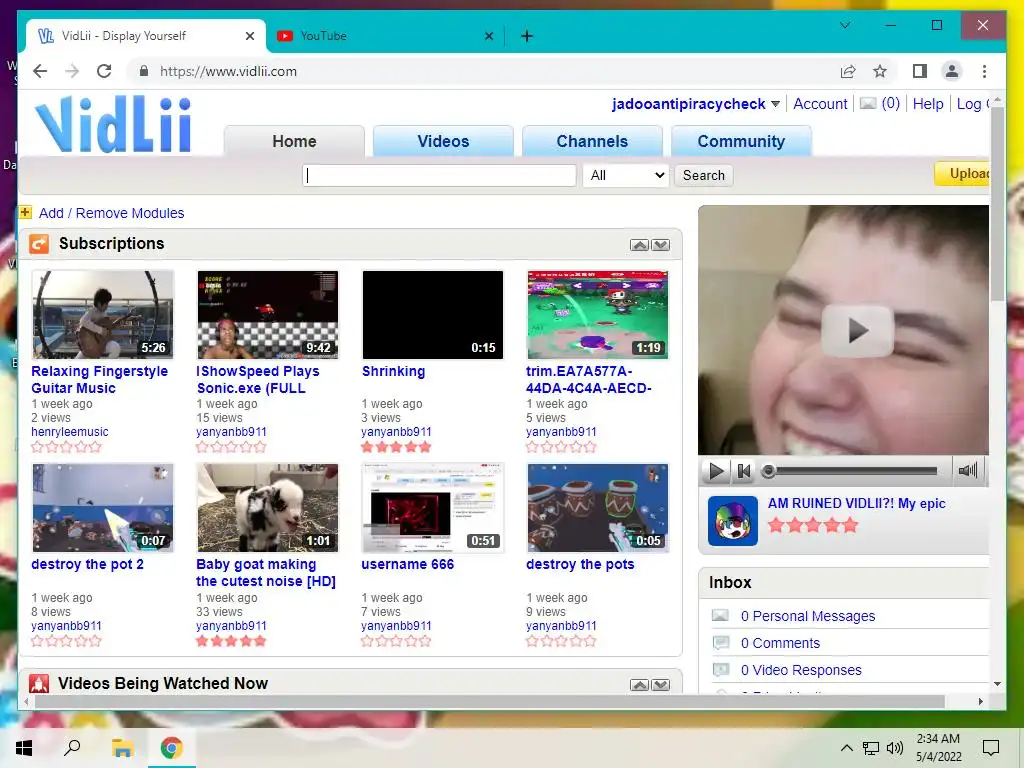1024x768 pixels.
Task: Open a new browser tab with plus
Action: coord(527,36)
